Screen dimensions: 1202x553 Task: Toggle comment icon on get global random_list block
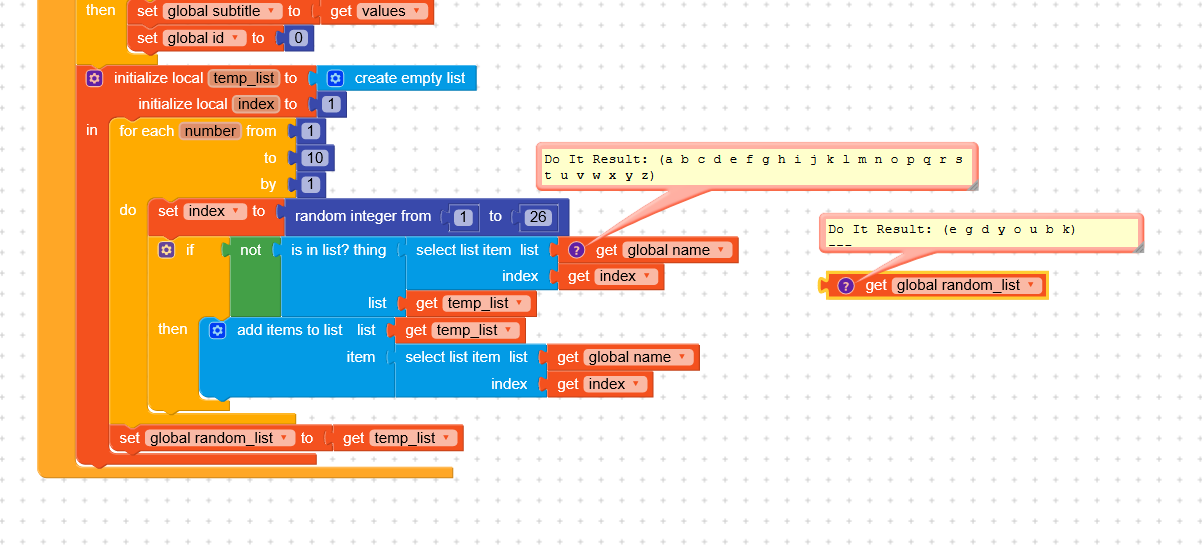coord(846,286)
